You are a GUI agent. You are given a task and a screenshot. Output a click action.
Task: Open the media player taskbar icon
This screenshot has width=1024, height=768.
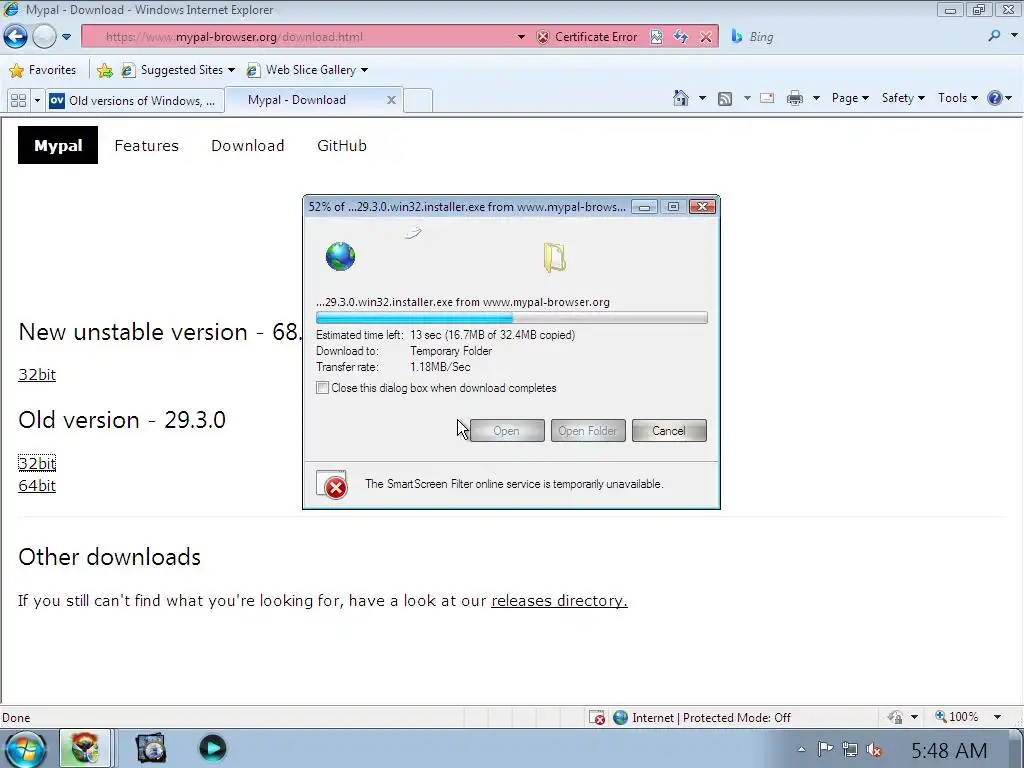point(212,748)
